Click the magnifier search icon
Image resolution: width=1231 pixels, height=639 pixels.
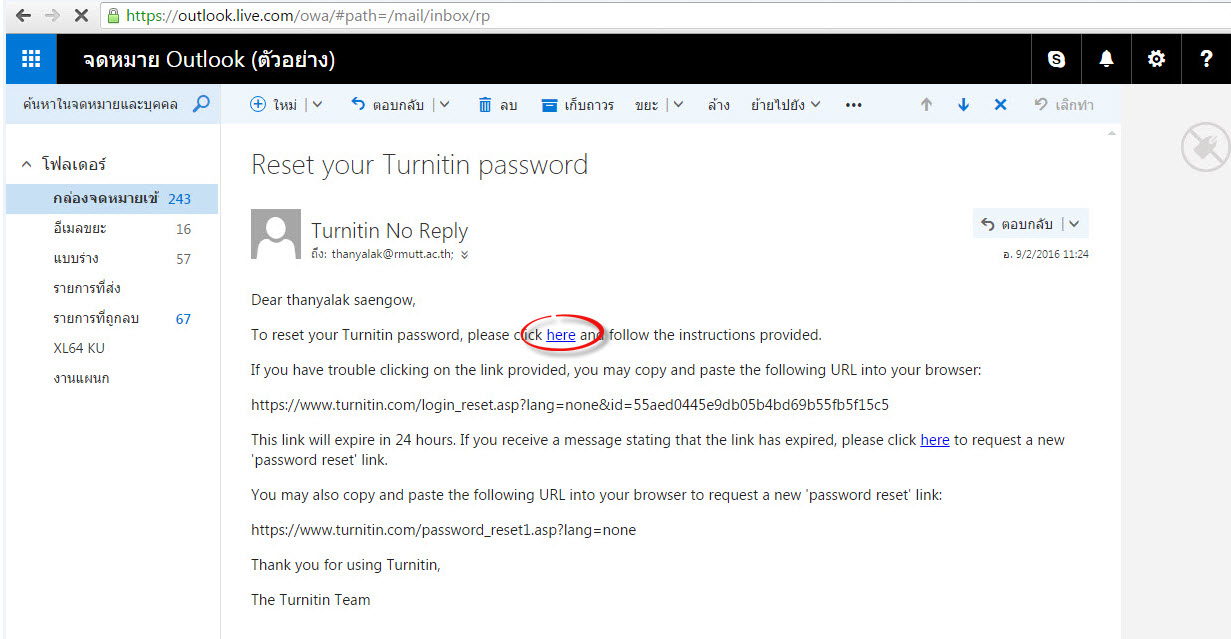[201, 104]
